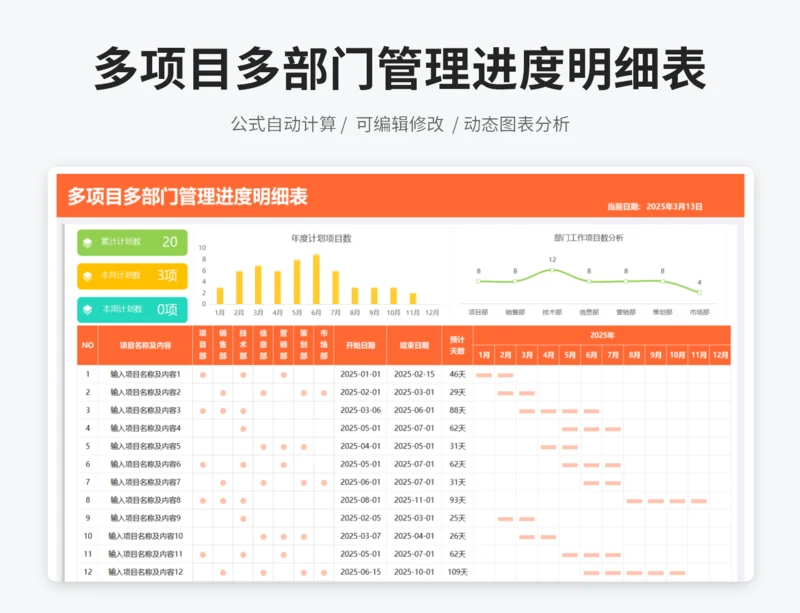Click the cube icon on the 本周计划数 card
Screen dimensions: 800x613
tap(88, 310)
